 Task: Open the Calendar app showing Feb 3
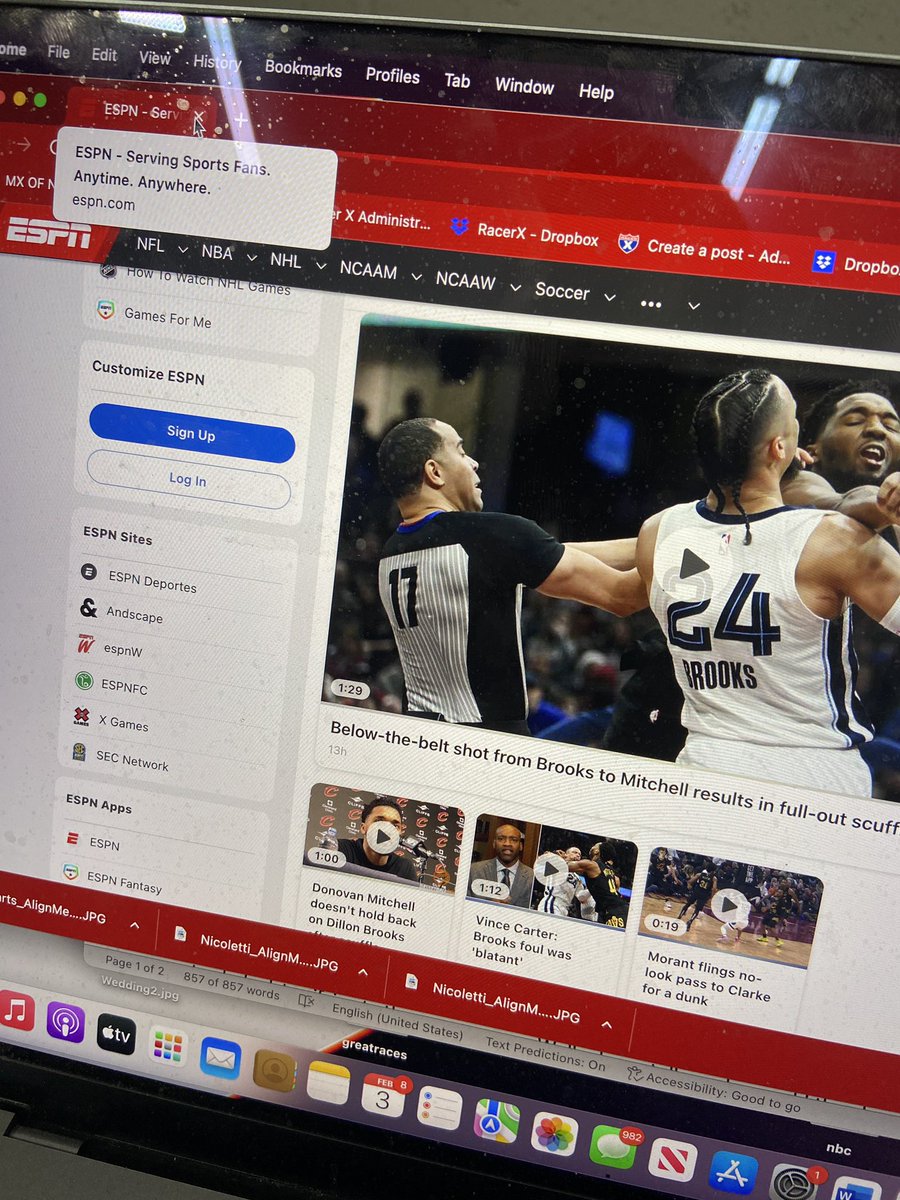pos(383,1096)
